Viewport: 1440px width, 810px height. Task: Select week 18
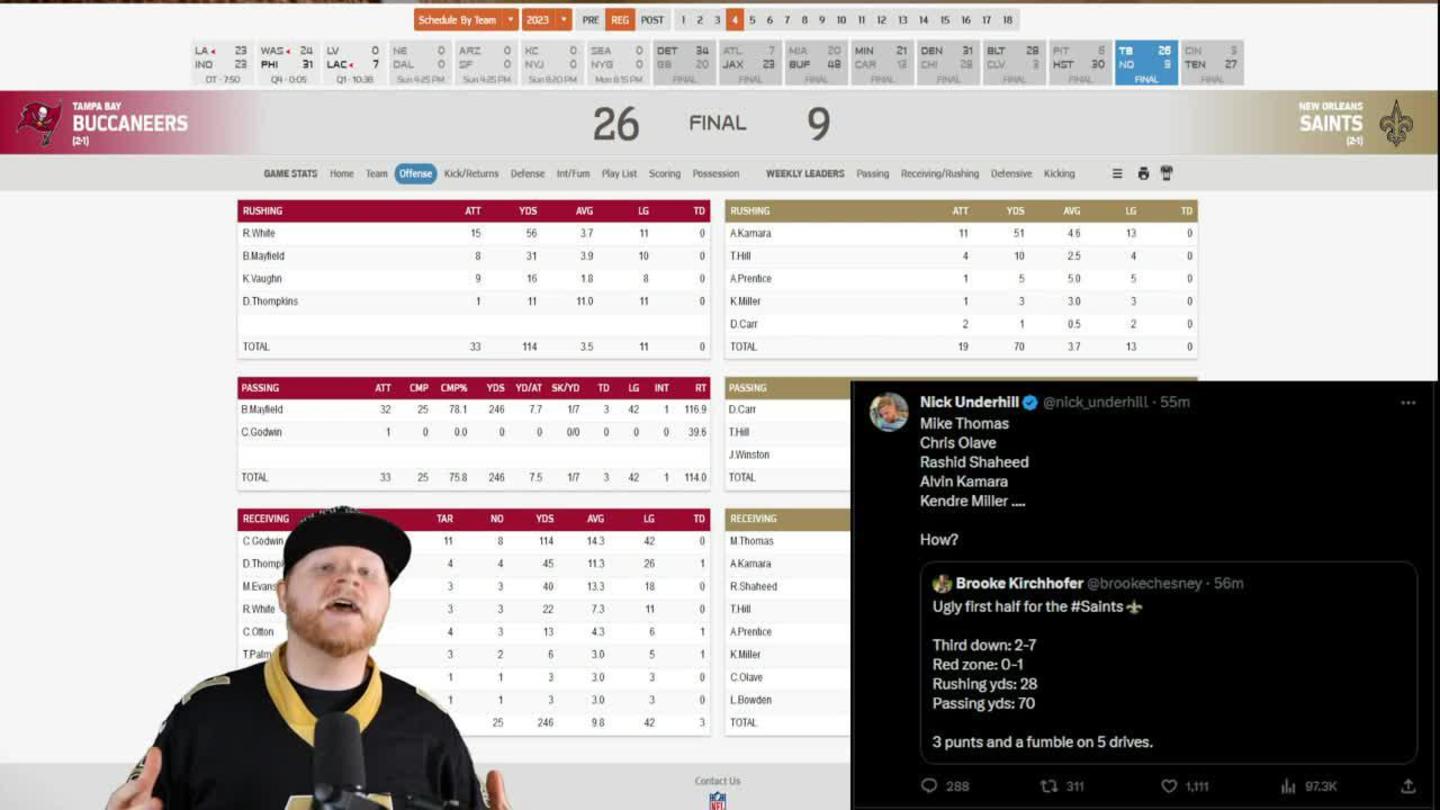(x=1007, y=20)
